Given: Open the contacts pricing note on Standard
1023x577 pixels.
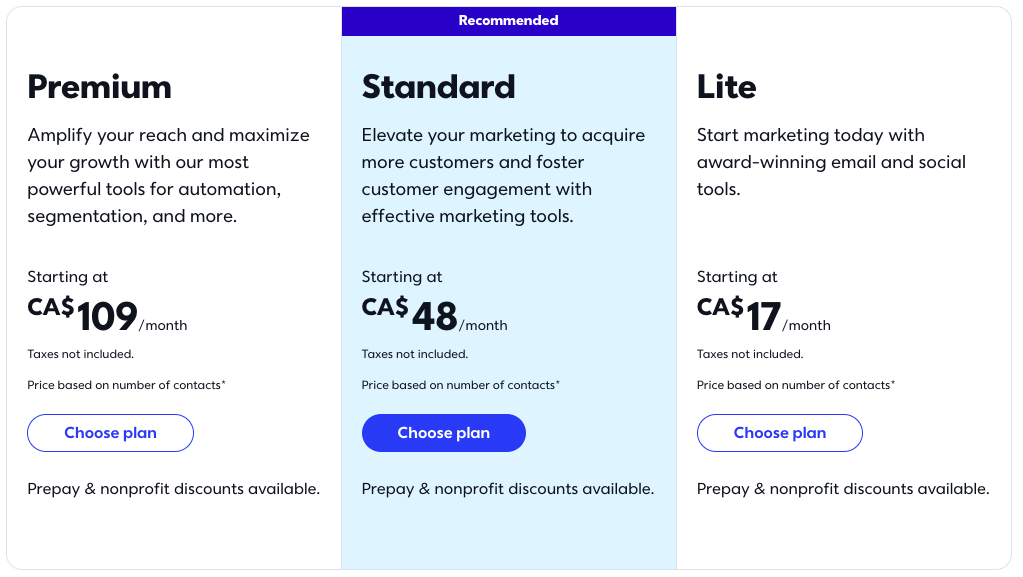Looking at the screenshot, I should coord(460,384).
